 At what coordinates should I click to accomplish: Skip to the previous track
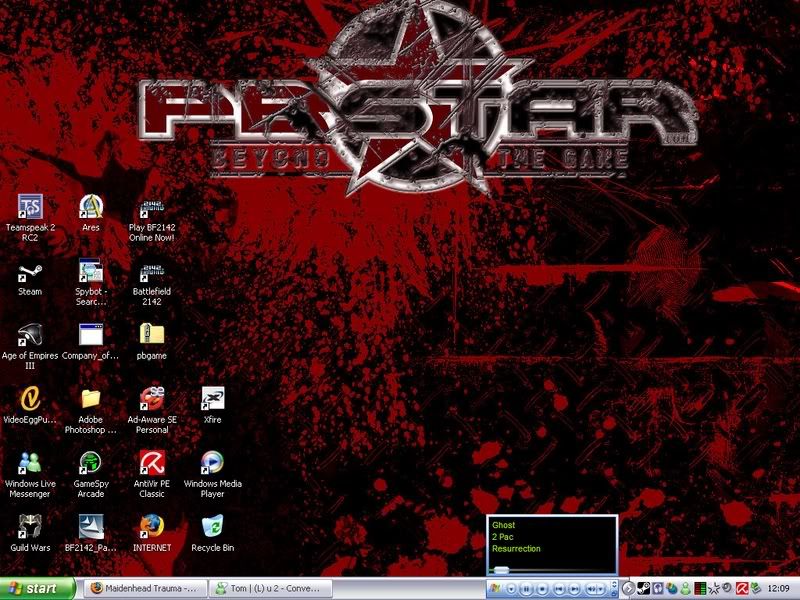click(559, 589)
